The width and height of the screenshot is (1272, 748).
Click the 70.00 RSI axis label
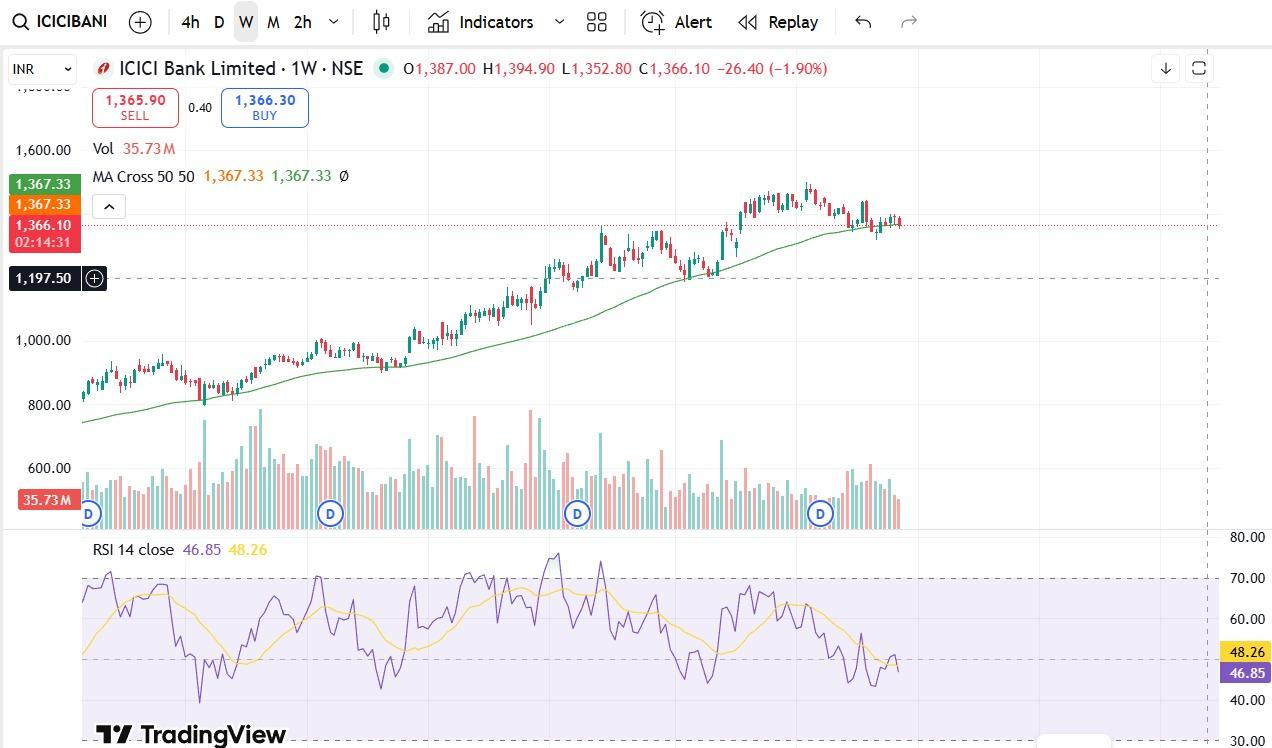tap(1246, 578)
